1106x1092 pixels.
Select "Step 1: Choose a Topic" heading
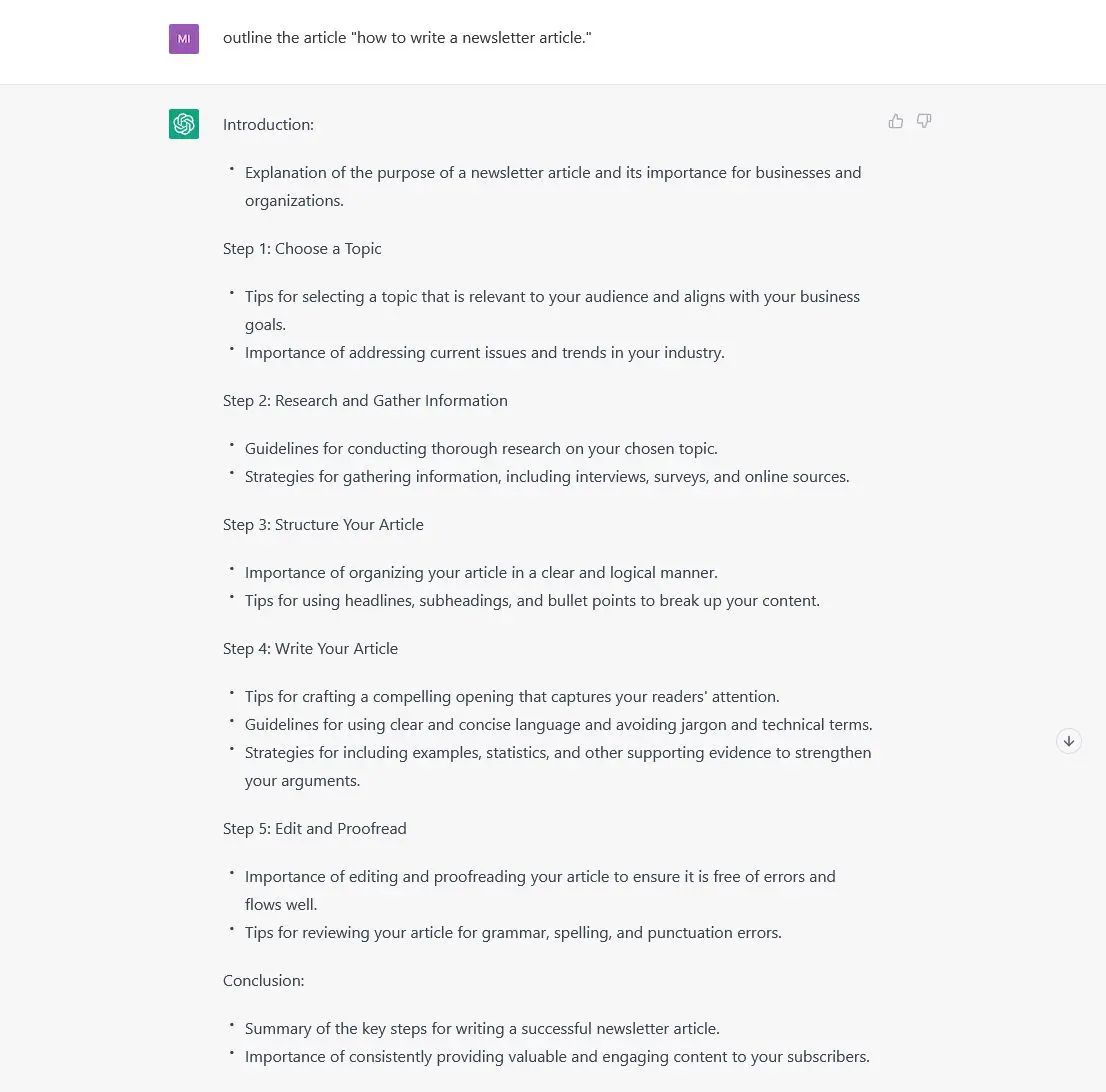tap(302, 248)
